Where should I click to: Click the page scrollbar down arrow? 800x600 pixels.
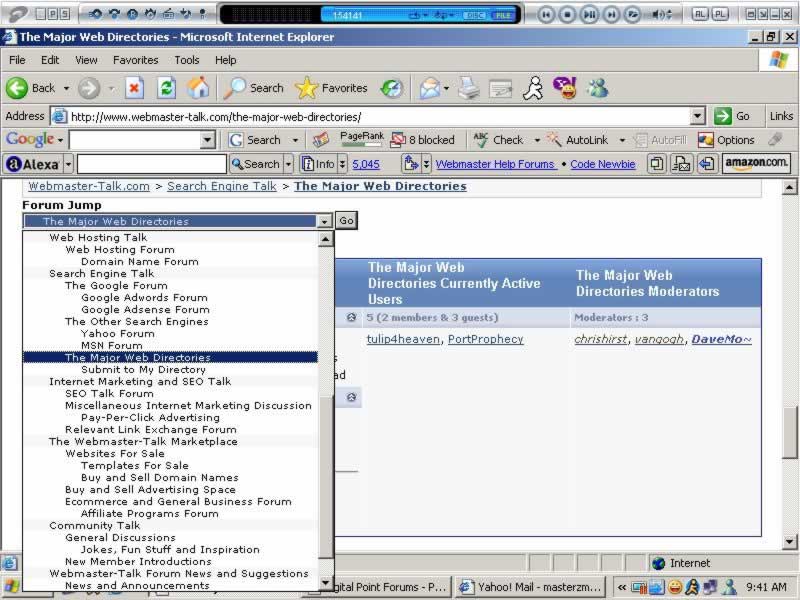click(789, 541)
